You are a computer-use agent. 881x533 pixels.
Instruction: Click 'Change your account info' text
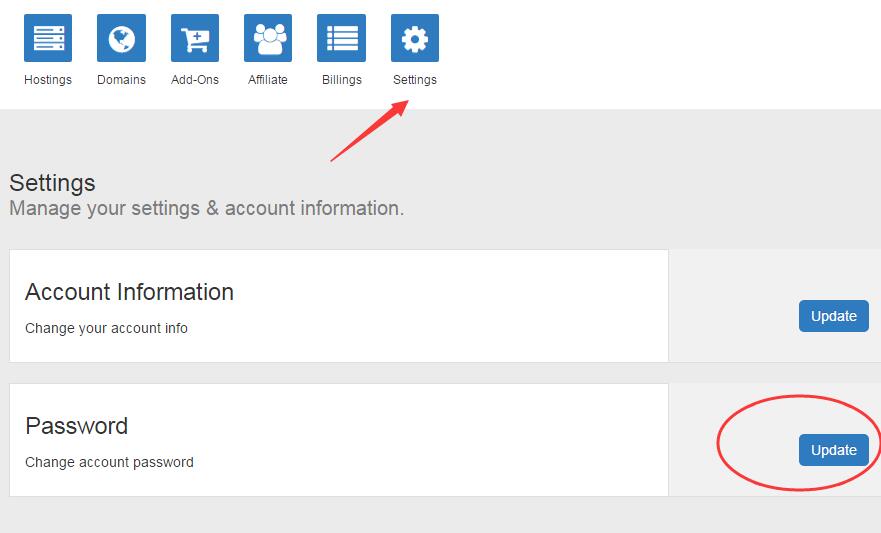pos(106,328)
